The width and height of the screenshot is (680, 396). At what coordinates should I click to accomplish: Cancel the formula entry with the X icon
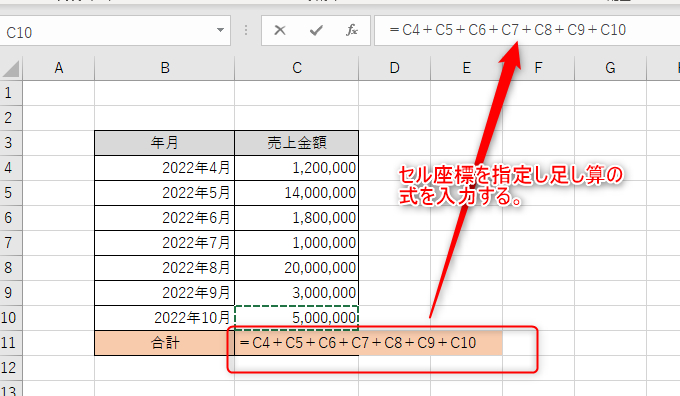(x=280, y=30)
